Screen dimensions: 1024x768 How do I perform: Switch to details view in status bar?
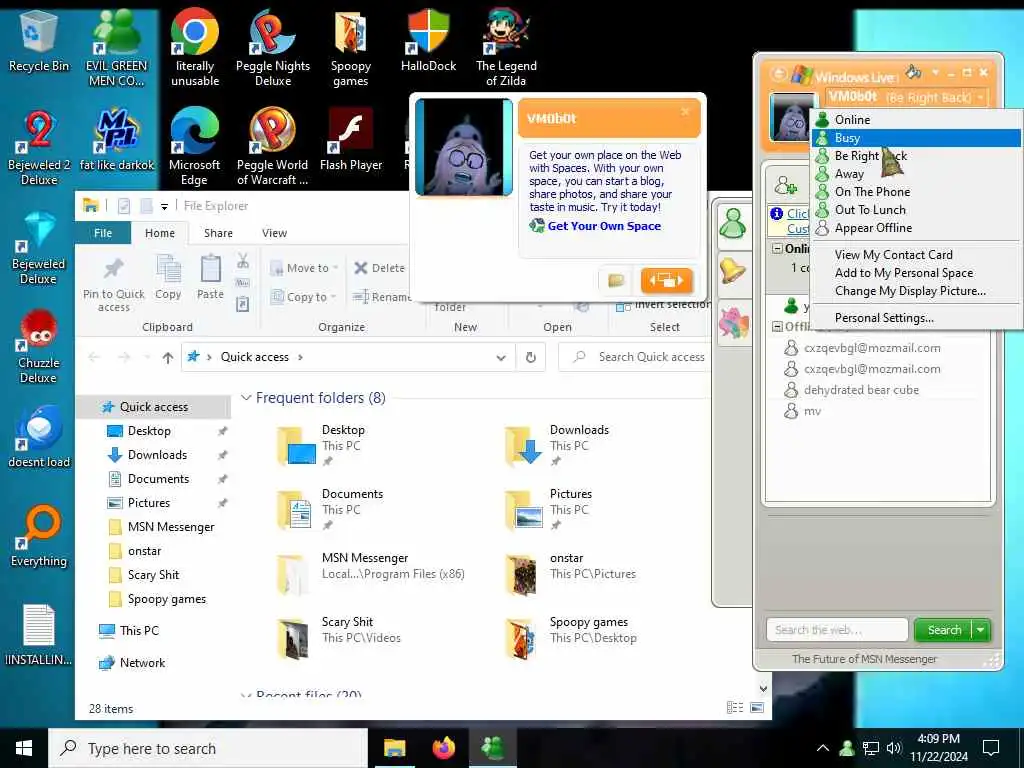pyautogui.click(x=735, y=707)
